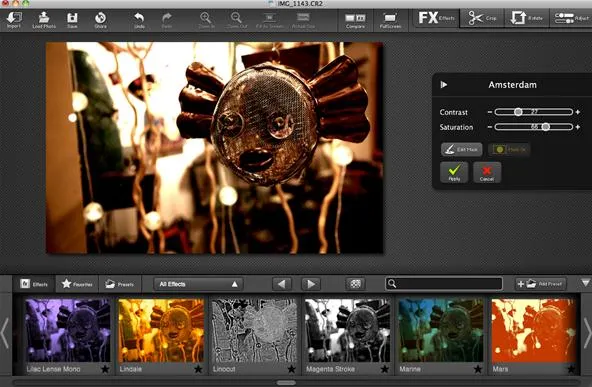Adjust the Saturation slider handle
The height and width of the screenshot is (387, 592).
coord(546,127)
